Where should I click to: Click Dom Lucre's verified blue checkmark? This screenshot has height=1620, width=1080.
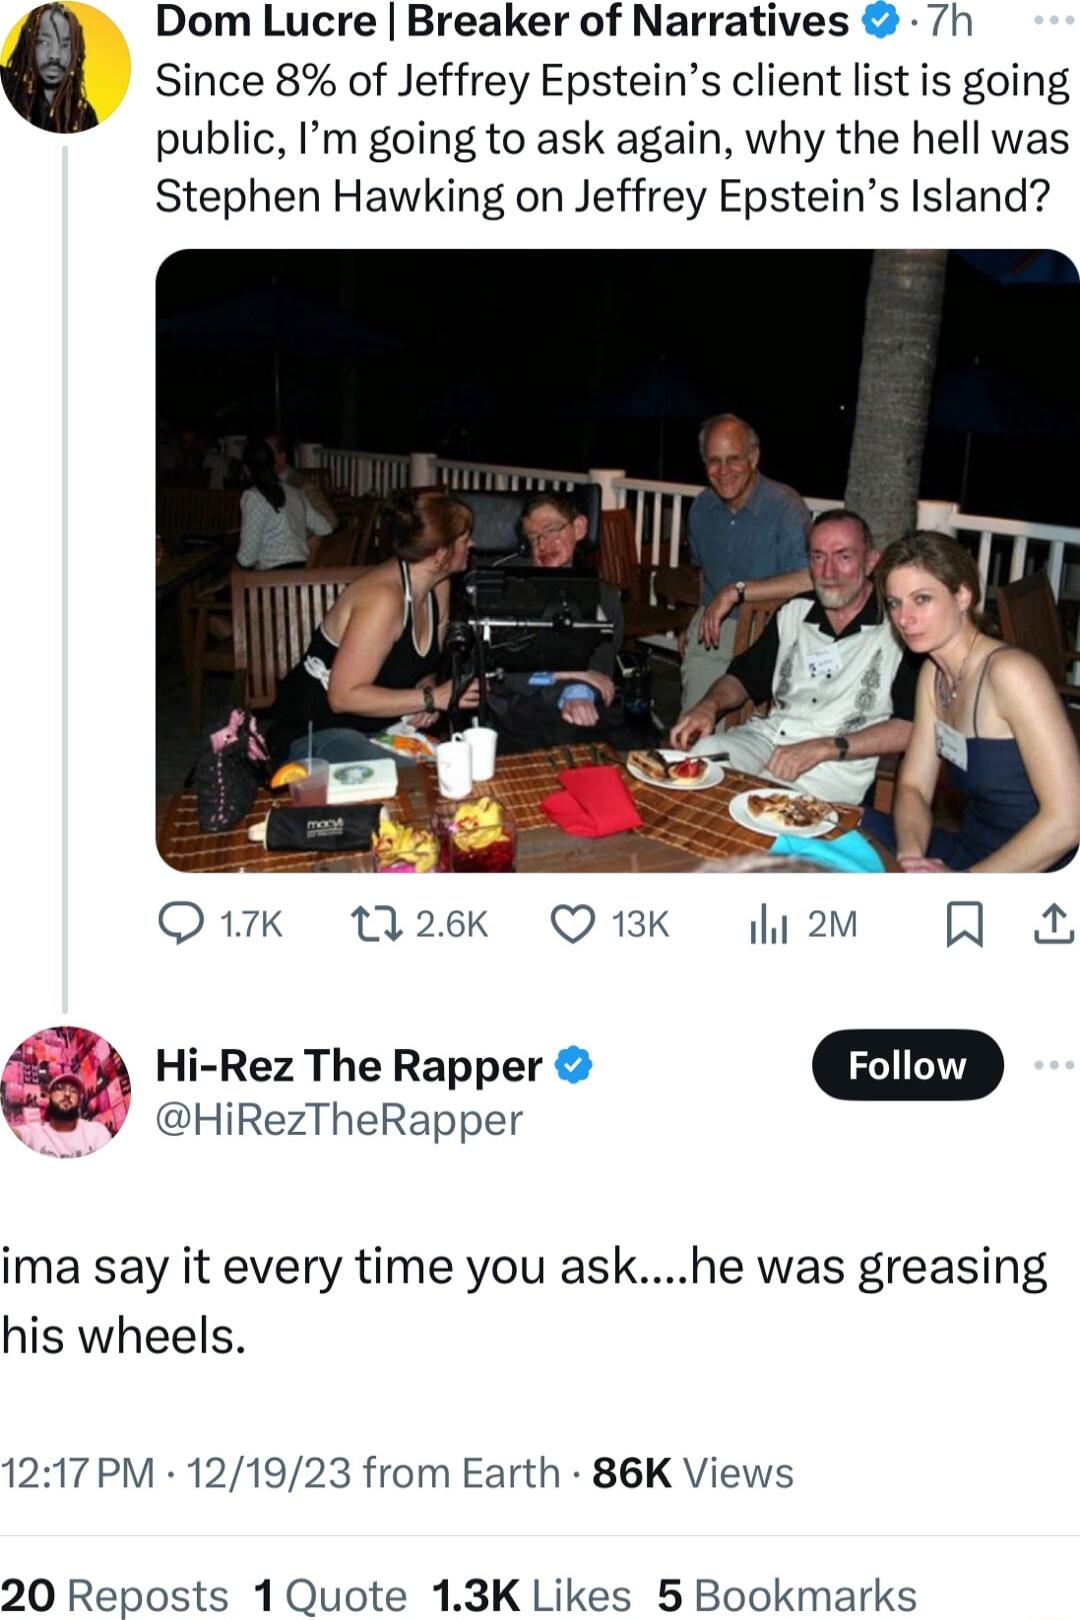pos(880,21)
